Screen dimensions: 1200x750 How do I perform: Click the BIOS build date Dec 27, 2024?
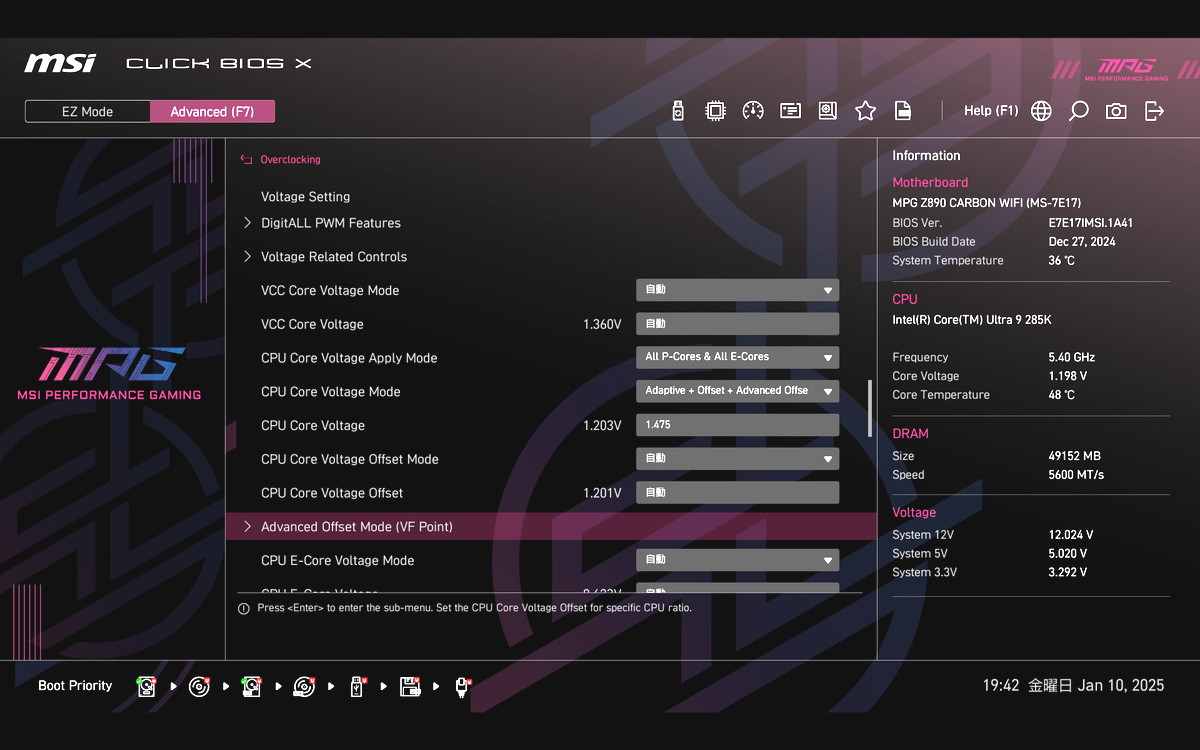coord(1082,242)
